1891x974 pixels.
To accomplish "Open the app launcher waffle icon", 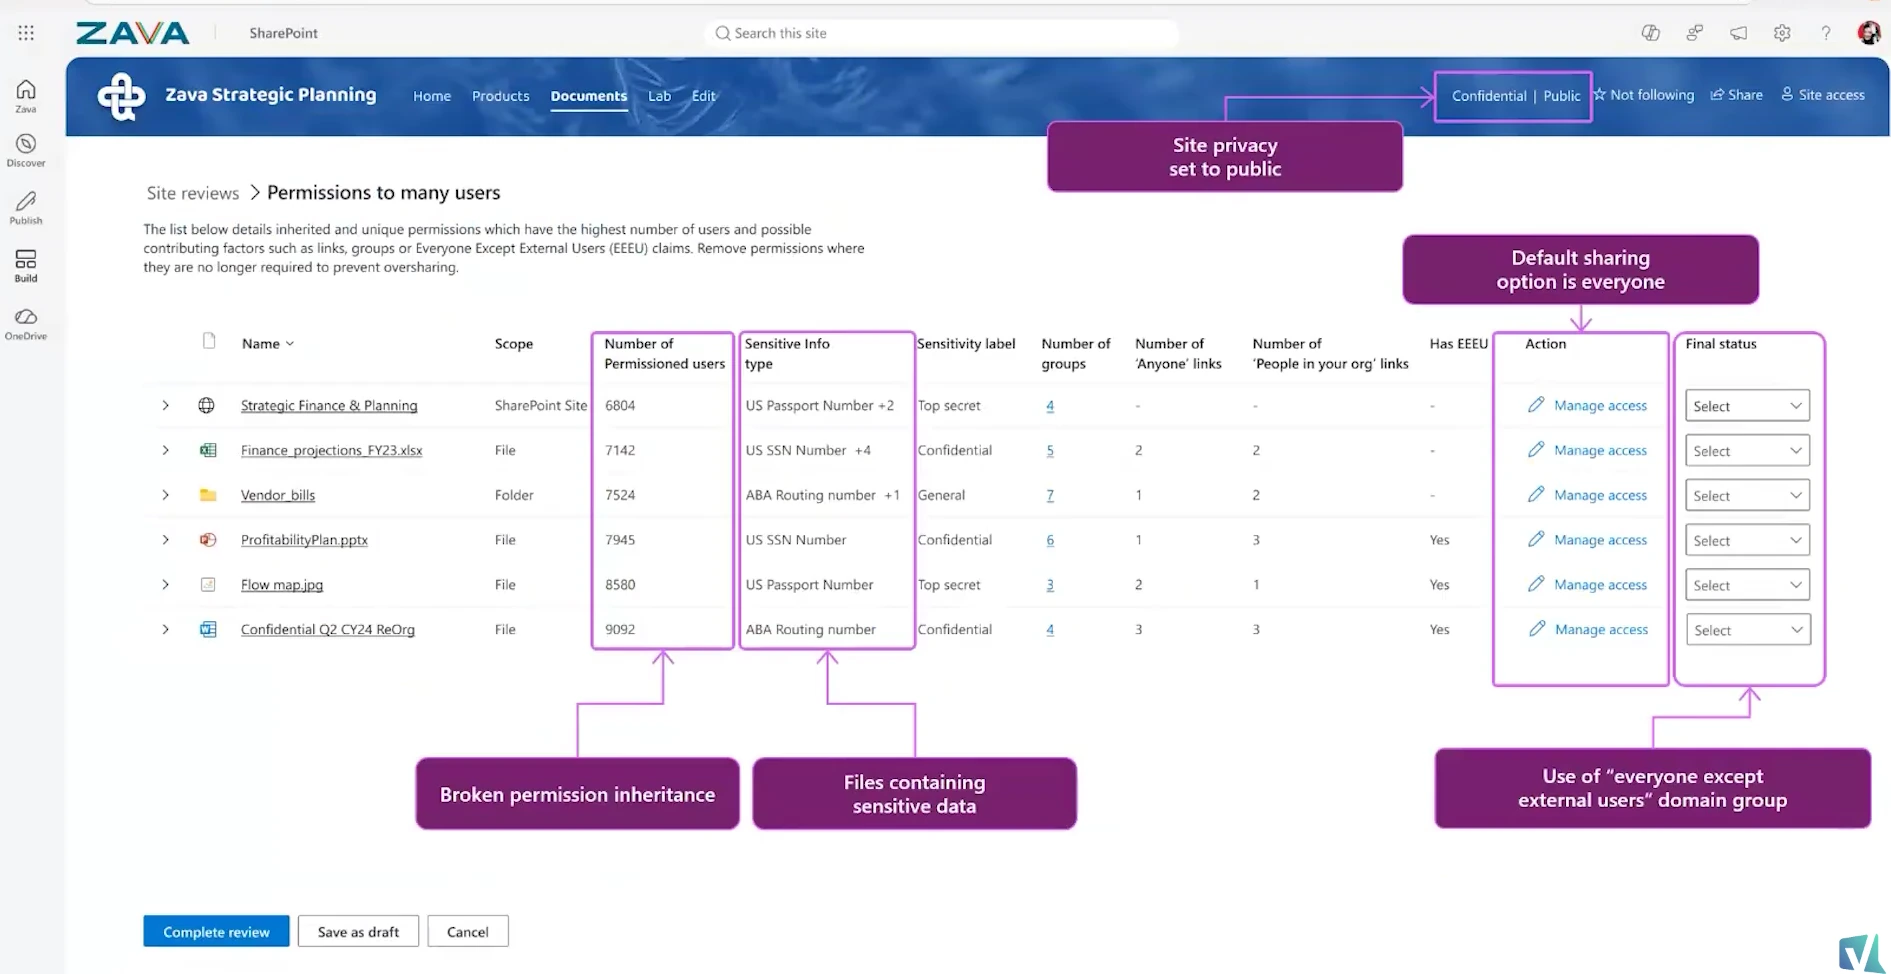I will pos(26,33).
